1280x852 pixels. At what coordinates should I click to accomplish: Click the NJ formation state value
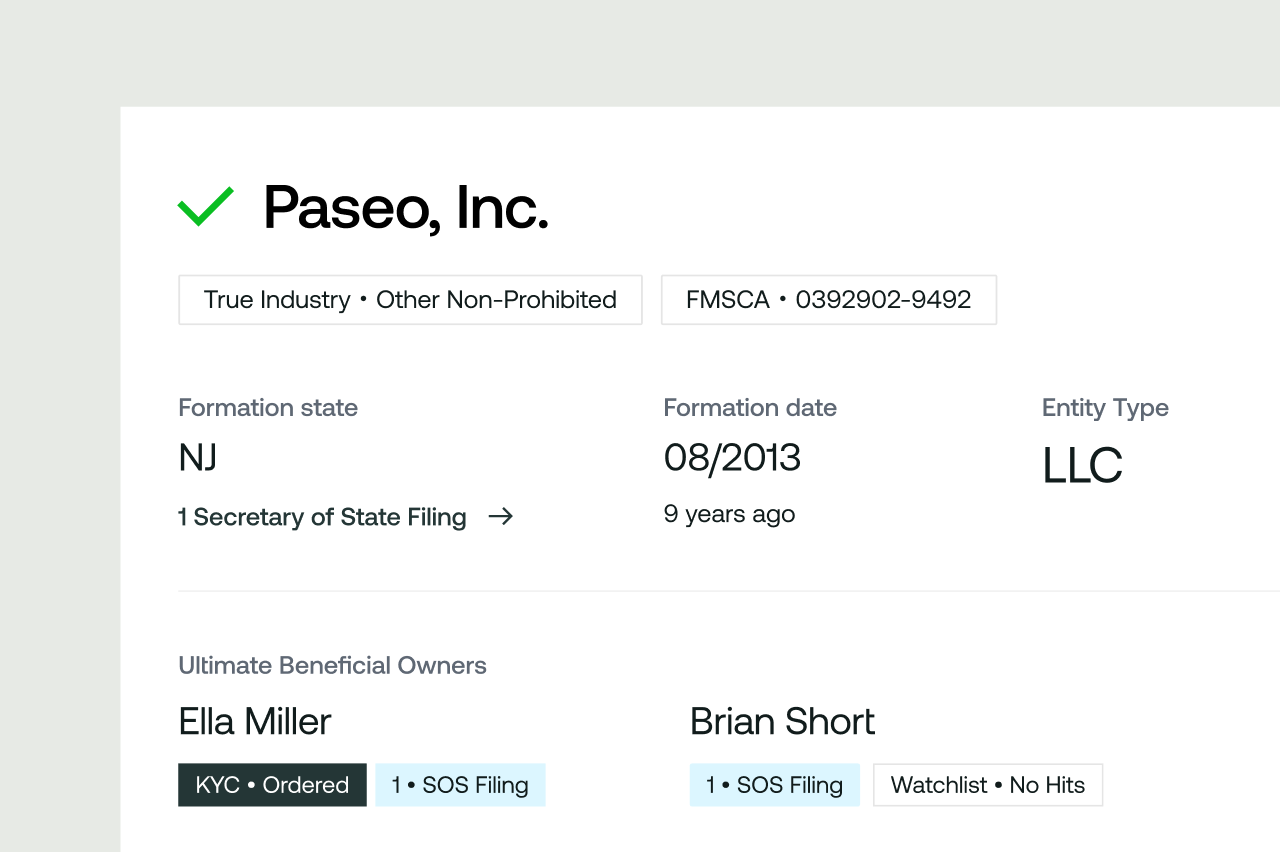198,458
